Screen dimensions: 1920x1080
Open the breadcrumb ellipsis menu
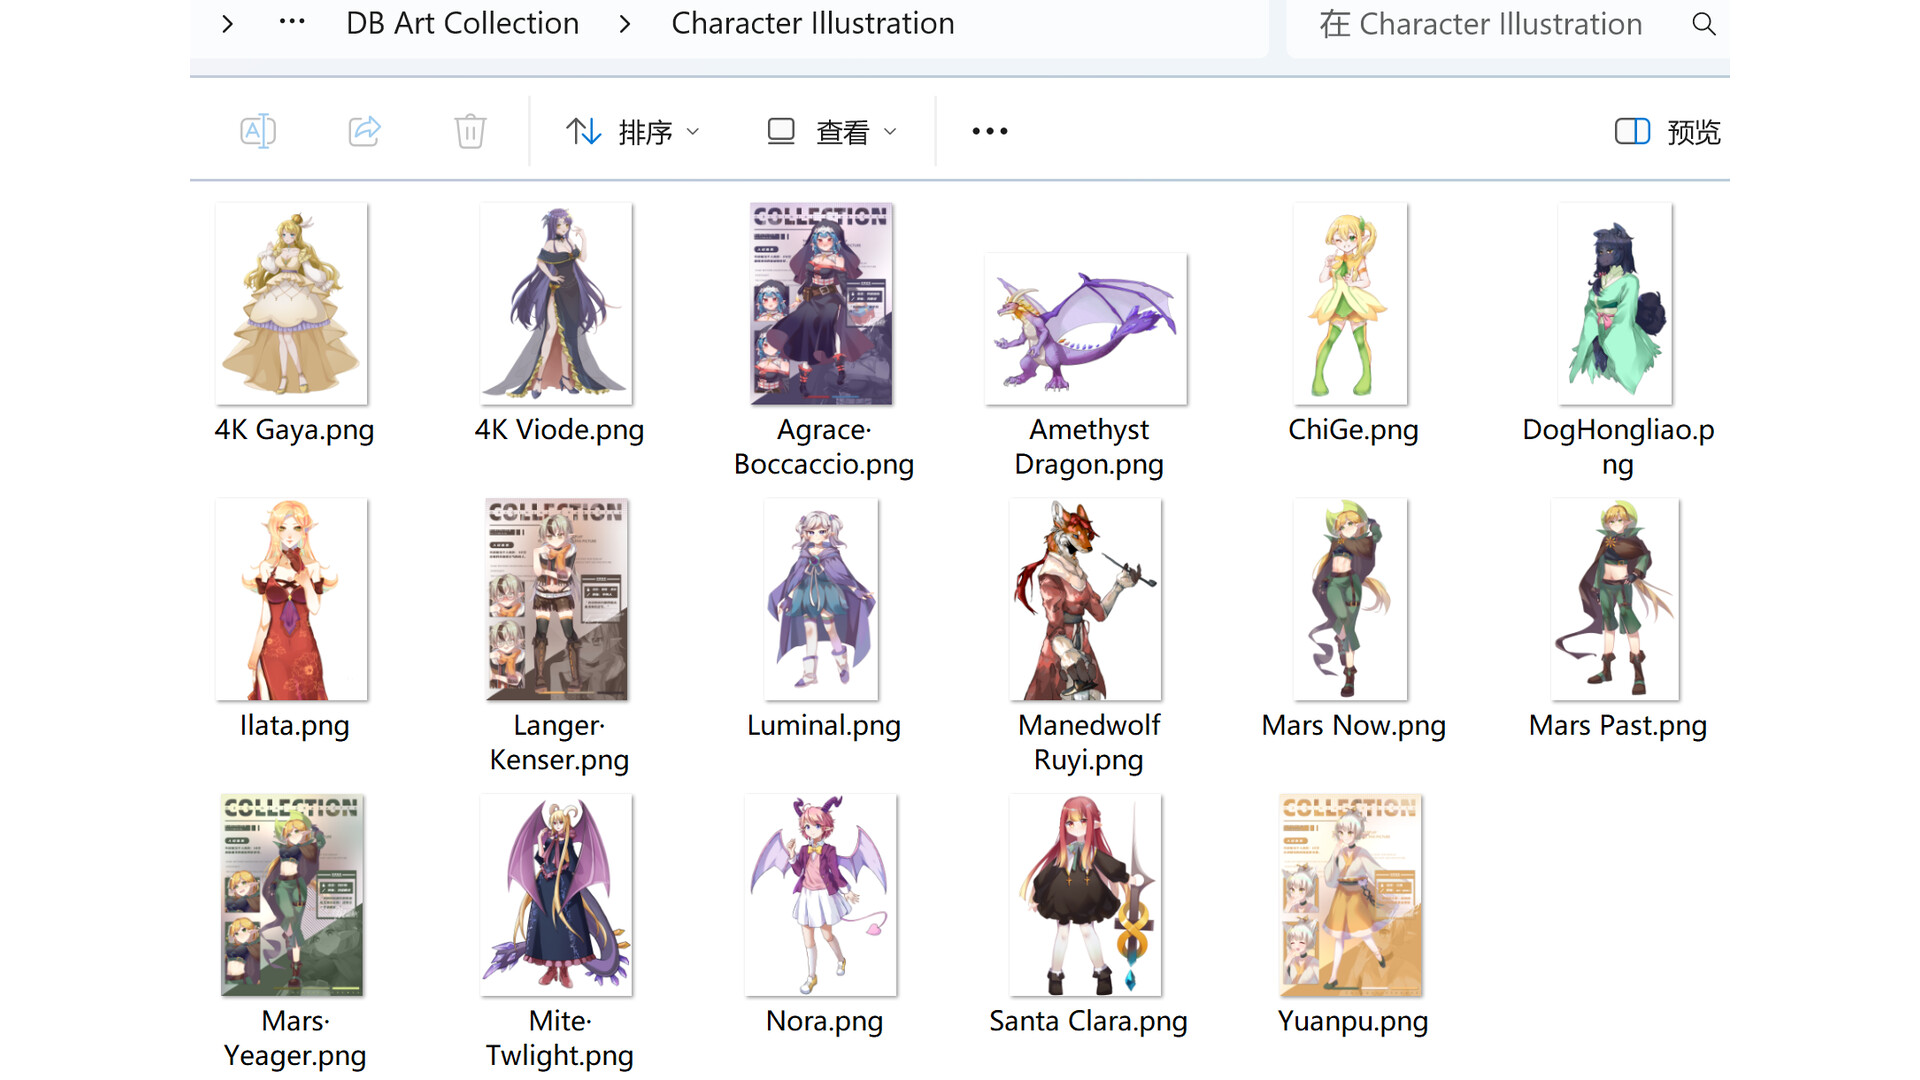(x=291, y=23)
